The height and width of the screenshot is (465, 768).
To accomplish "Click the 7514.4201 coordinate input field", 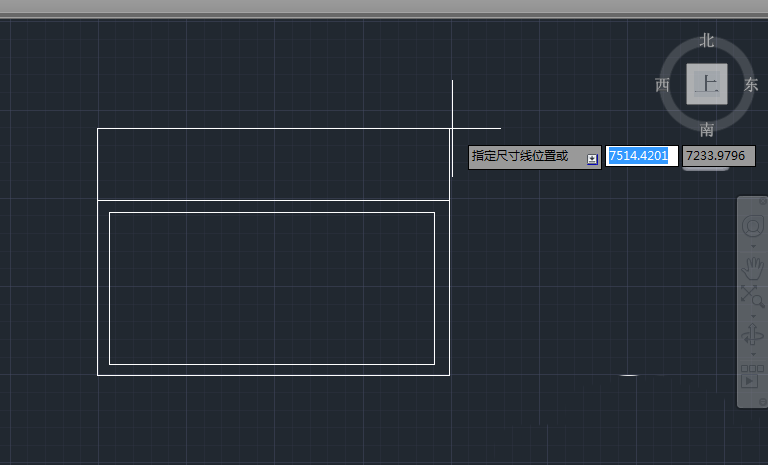I will coord(642,156).
